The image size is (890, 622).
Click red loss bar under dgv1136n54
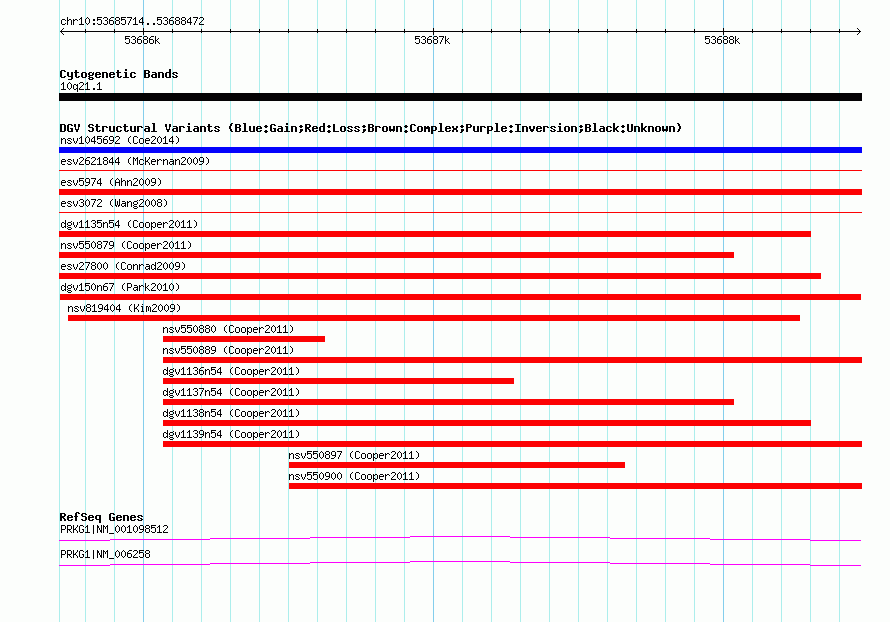click(338, 381)
